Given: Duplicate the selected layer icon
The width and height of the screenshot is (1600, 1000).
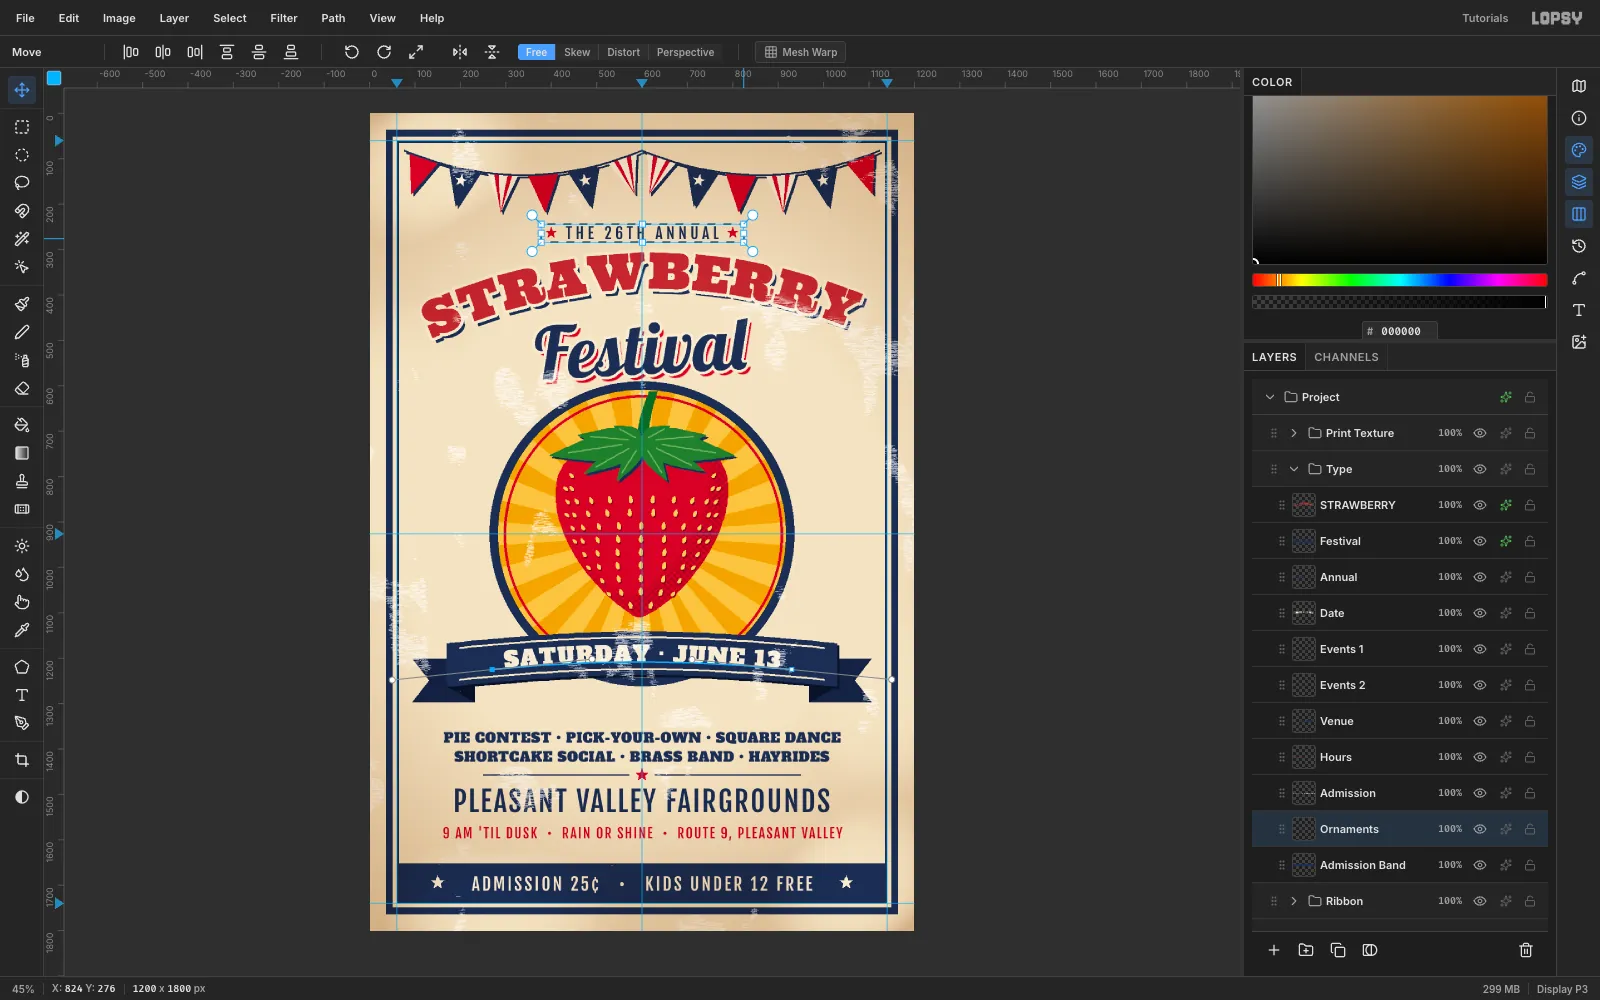Looking at the screenshot, I should (x=1338, y=950).
